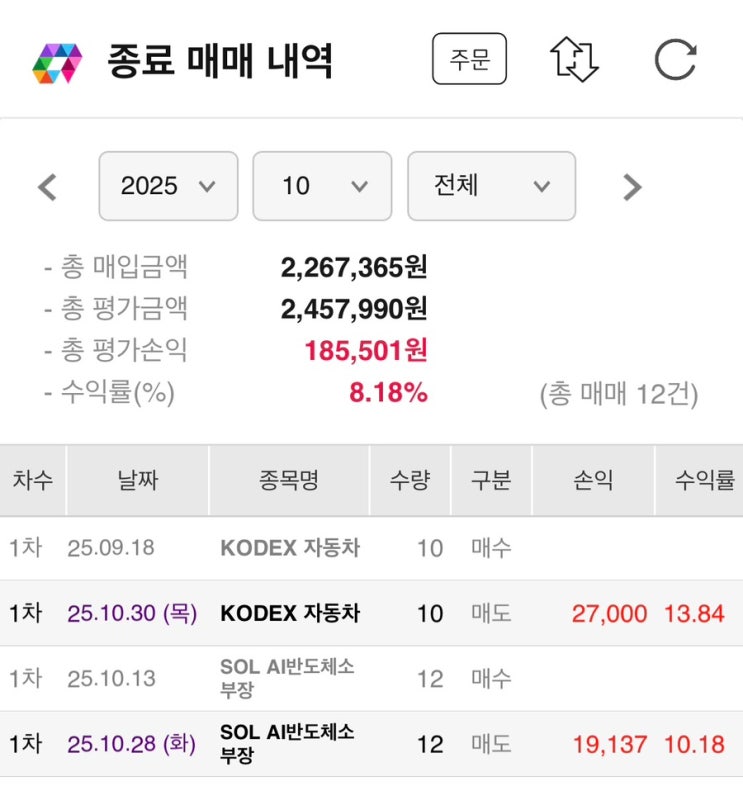Open the up-down transfer arrows icon

pyautogui.click(x=574, y=60)
